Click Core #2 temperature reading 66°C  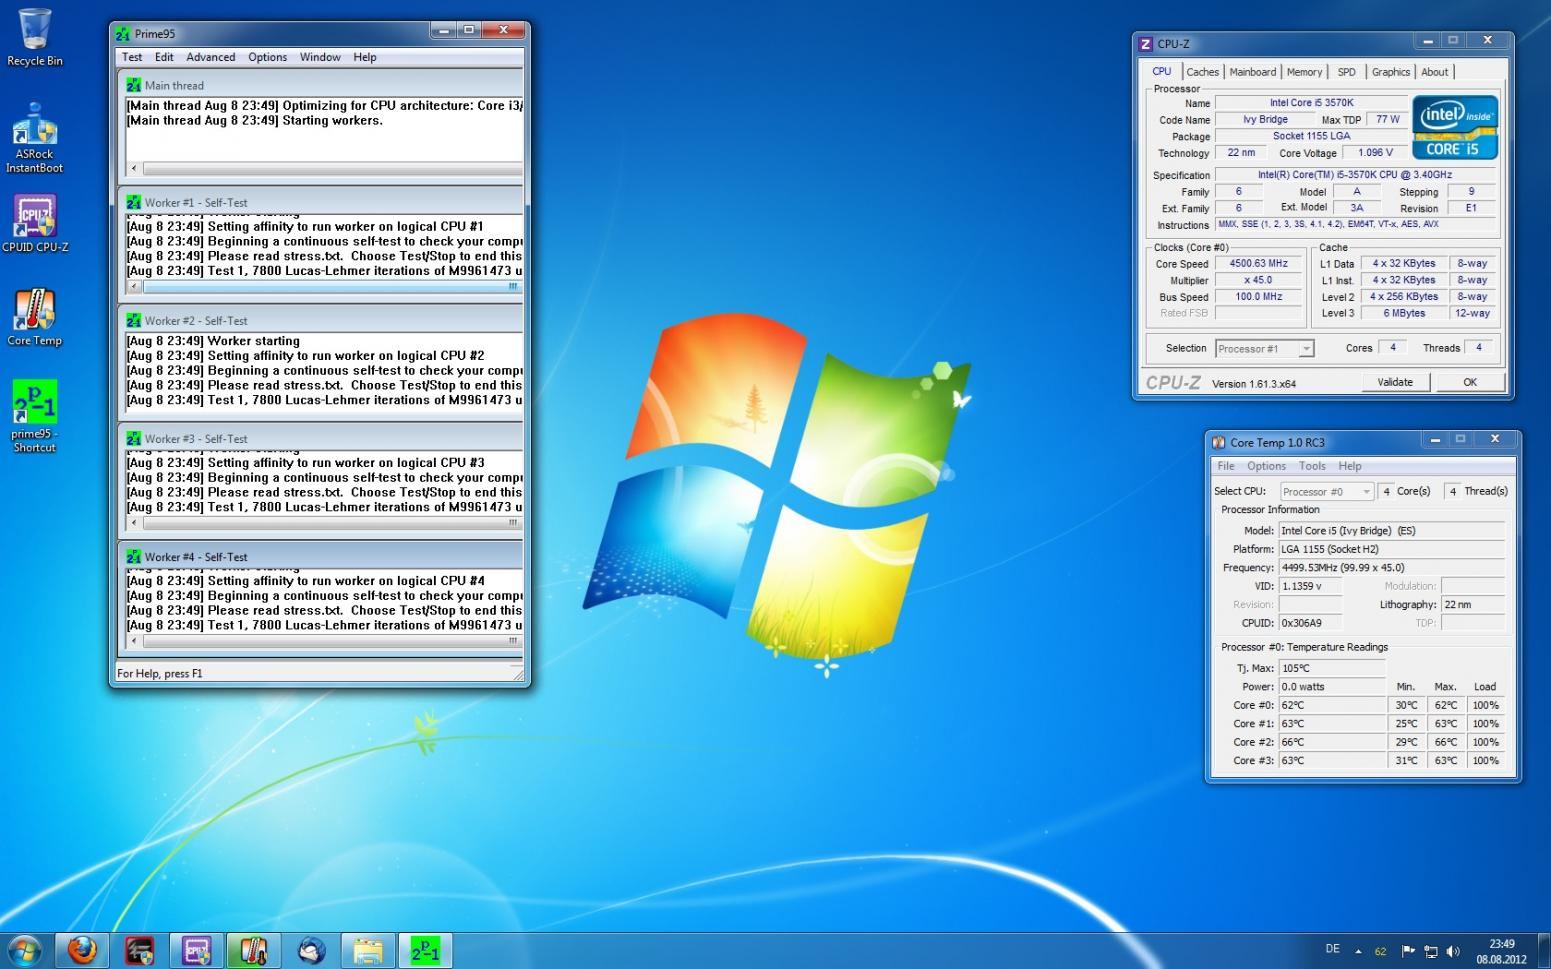[1332, 742]
